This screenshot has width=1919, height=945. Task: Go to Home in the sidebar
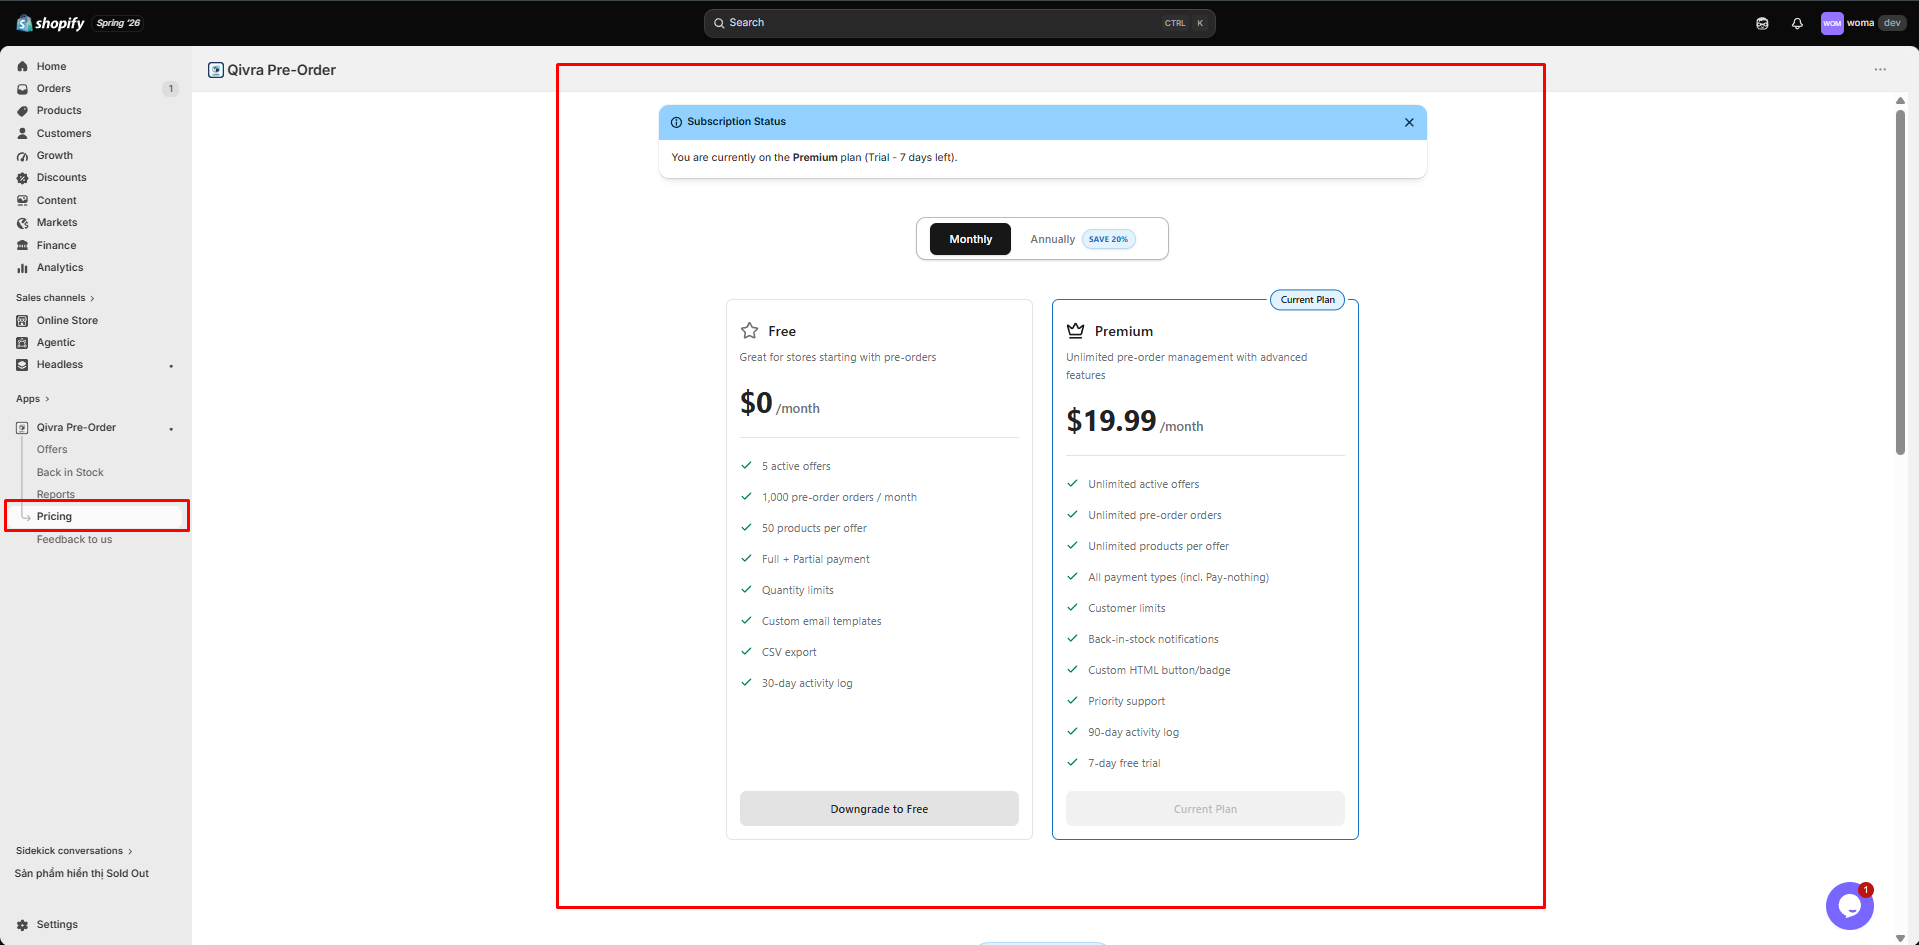pyautogui.click(x=51, y=66)
